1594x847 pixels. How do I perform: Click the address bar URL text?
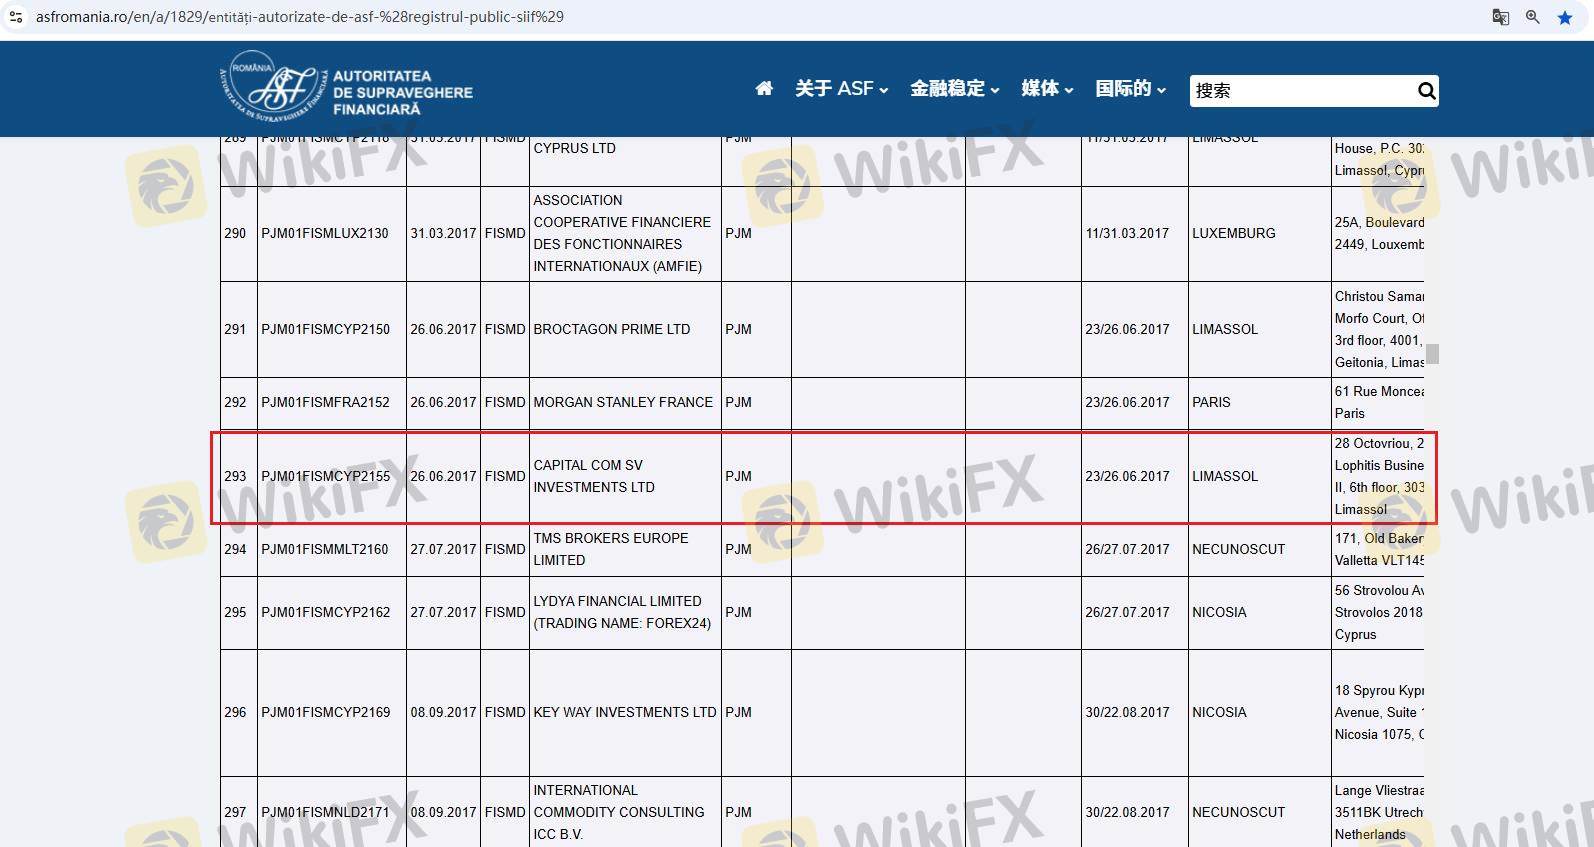pos(300,17)
